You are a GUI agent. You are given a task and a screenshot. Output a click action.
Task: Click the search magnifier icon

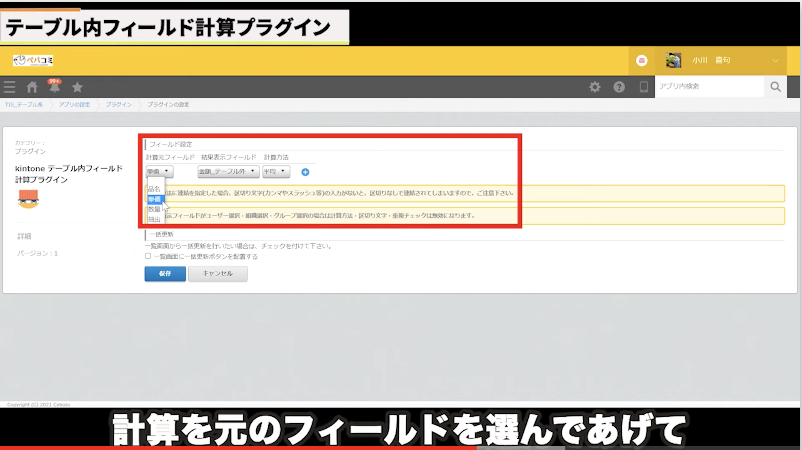(x=777, y=87)
